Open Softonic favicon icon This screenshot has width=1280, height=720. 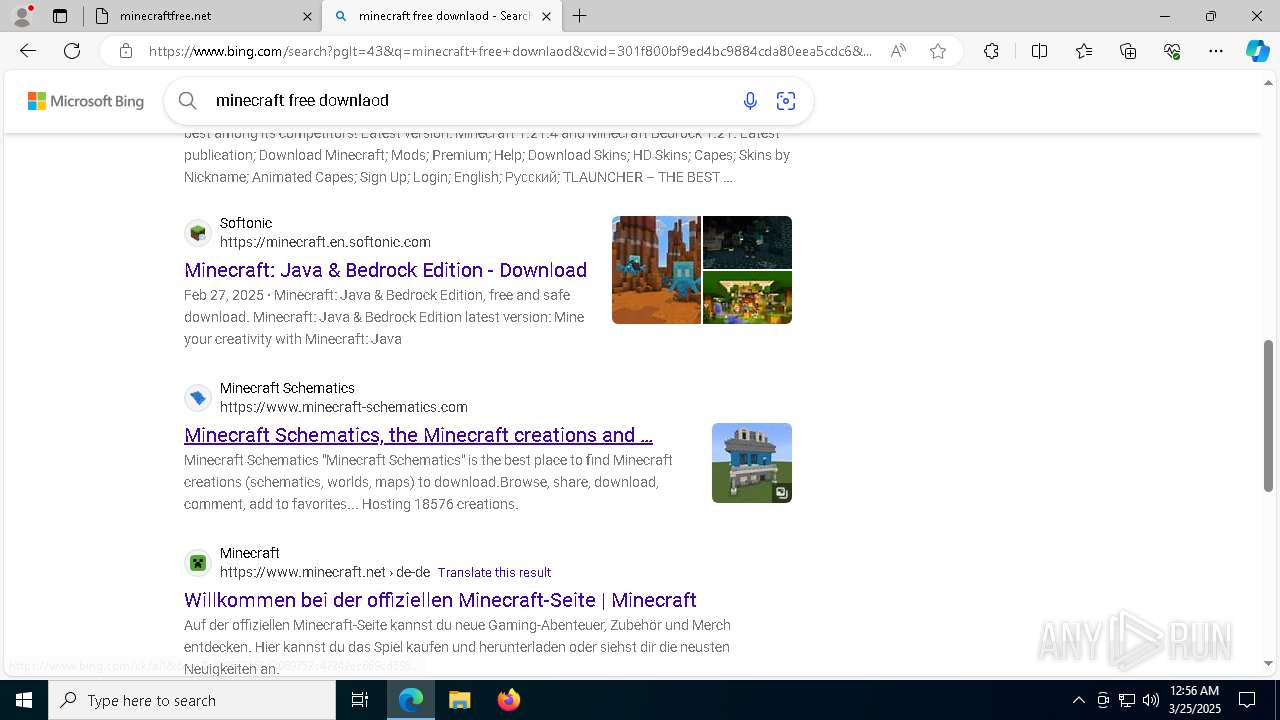click(198, 233)
